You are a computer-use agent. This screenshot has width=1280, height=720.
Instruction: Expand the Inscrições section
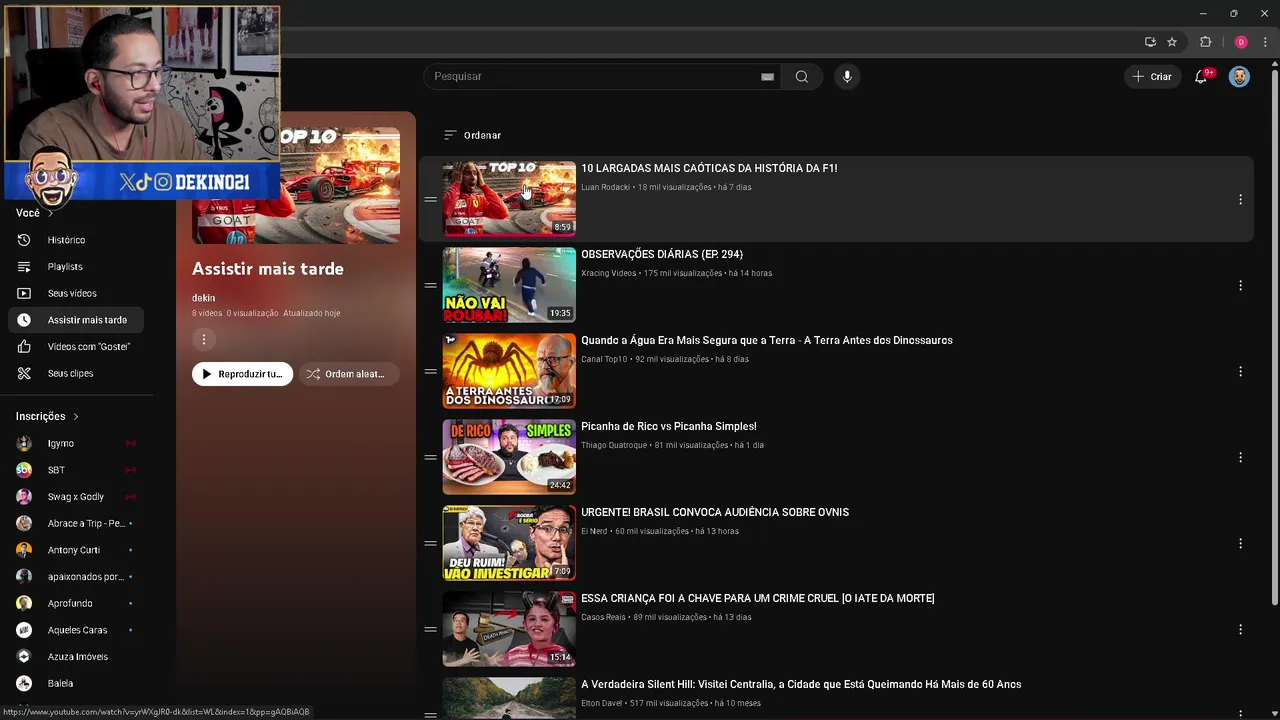tap(47, 416)
